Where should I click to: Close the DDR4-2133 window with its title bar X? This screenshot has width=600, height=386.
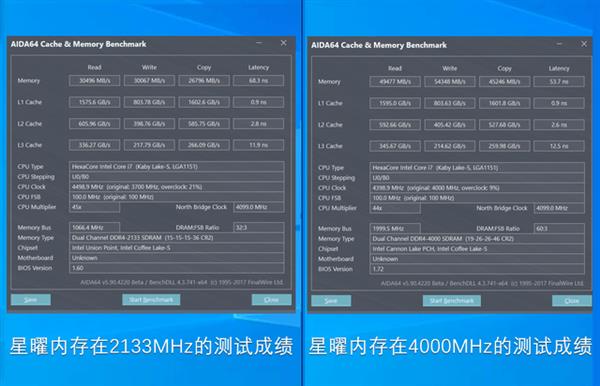point(283,43)
